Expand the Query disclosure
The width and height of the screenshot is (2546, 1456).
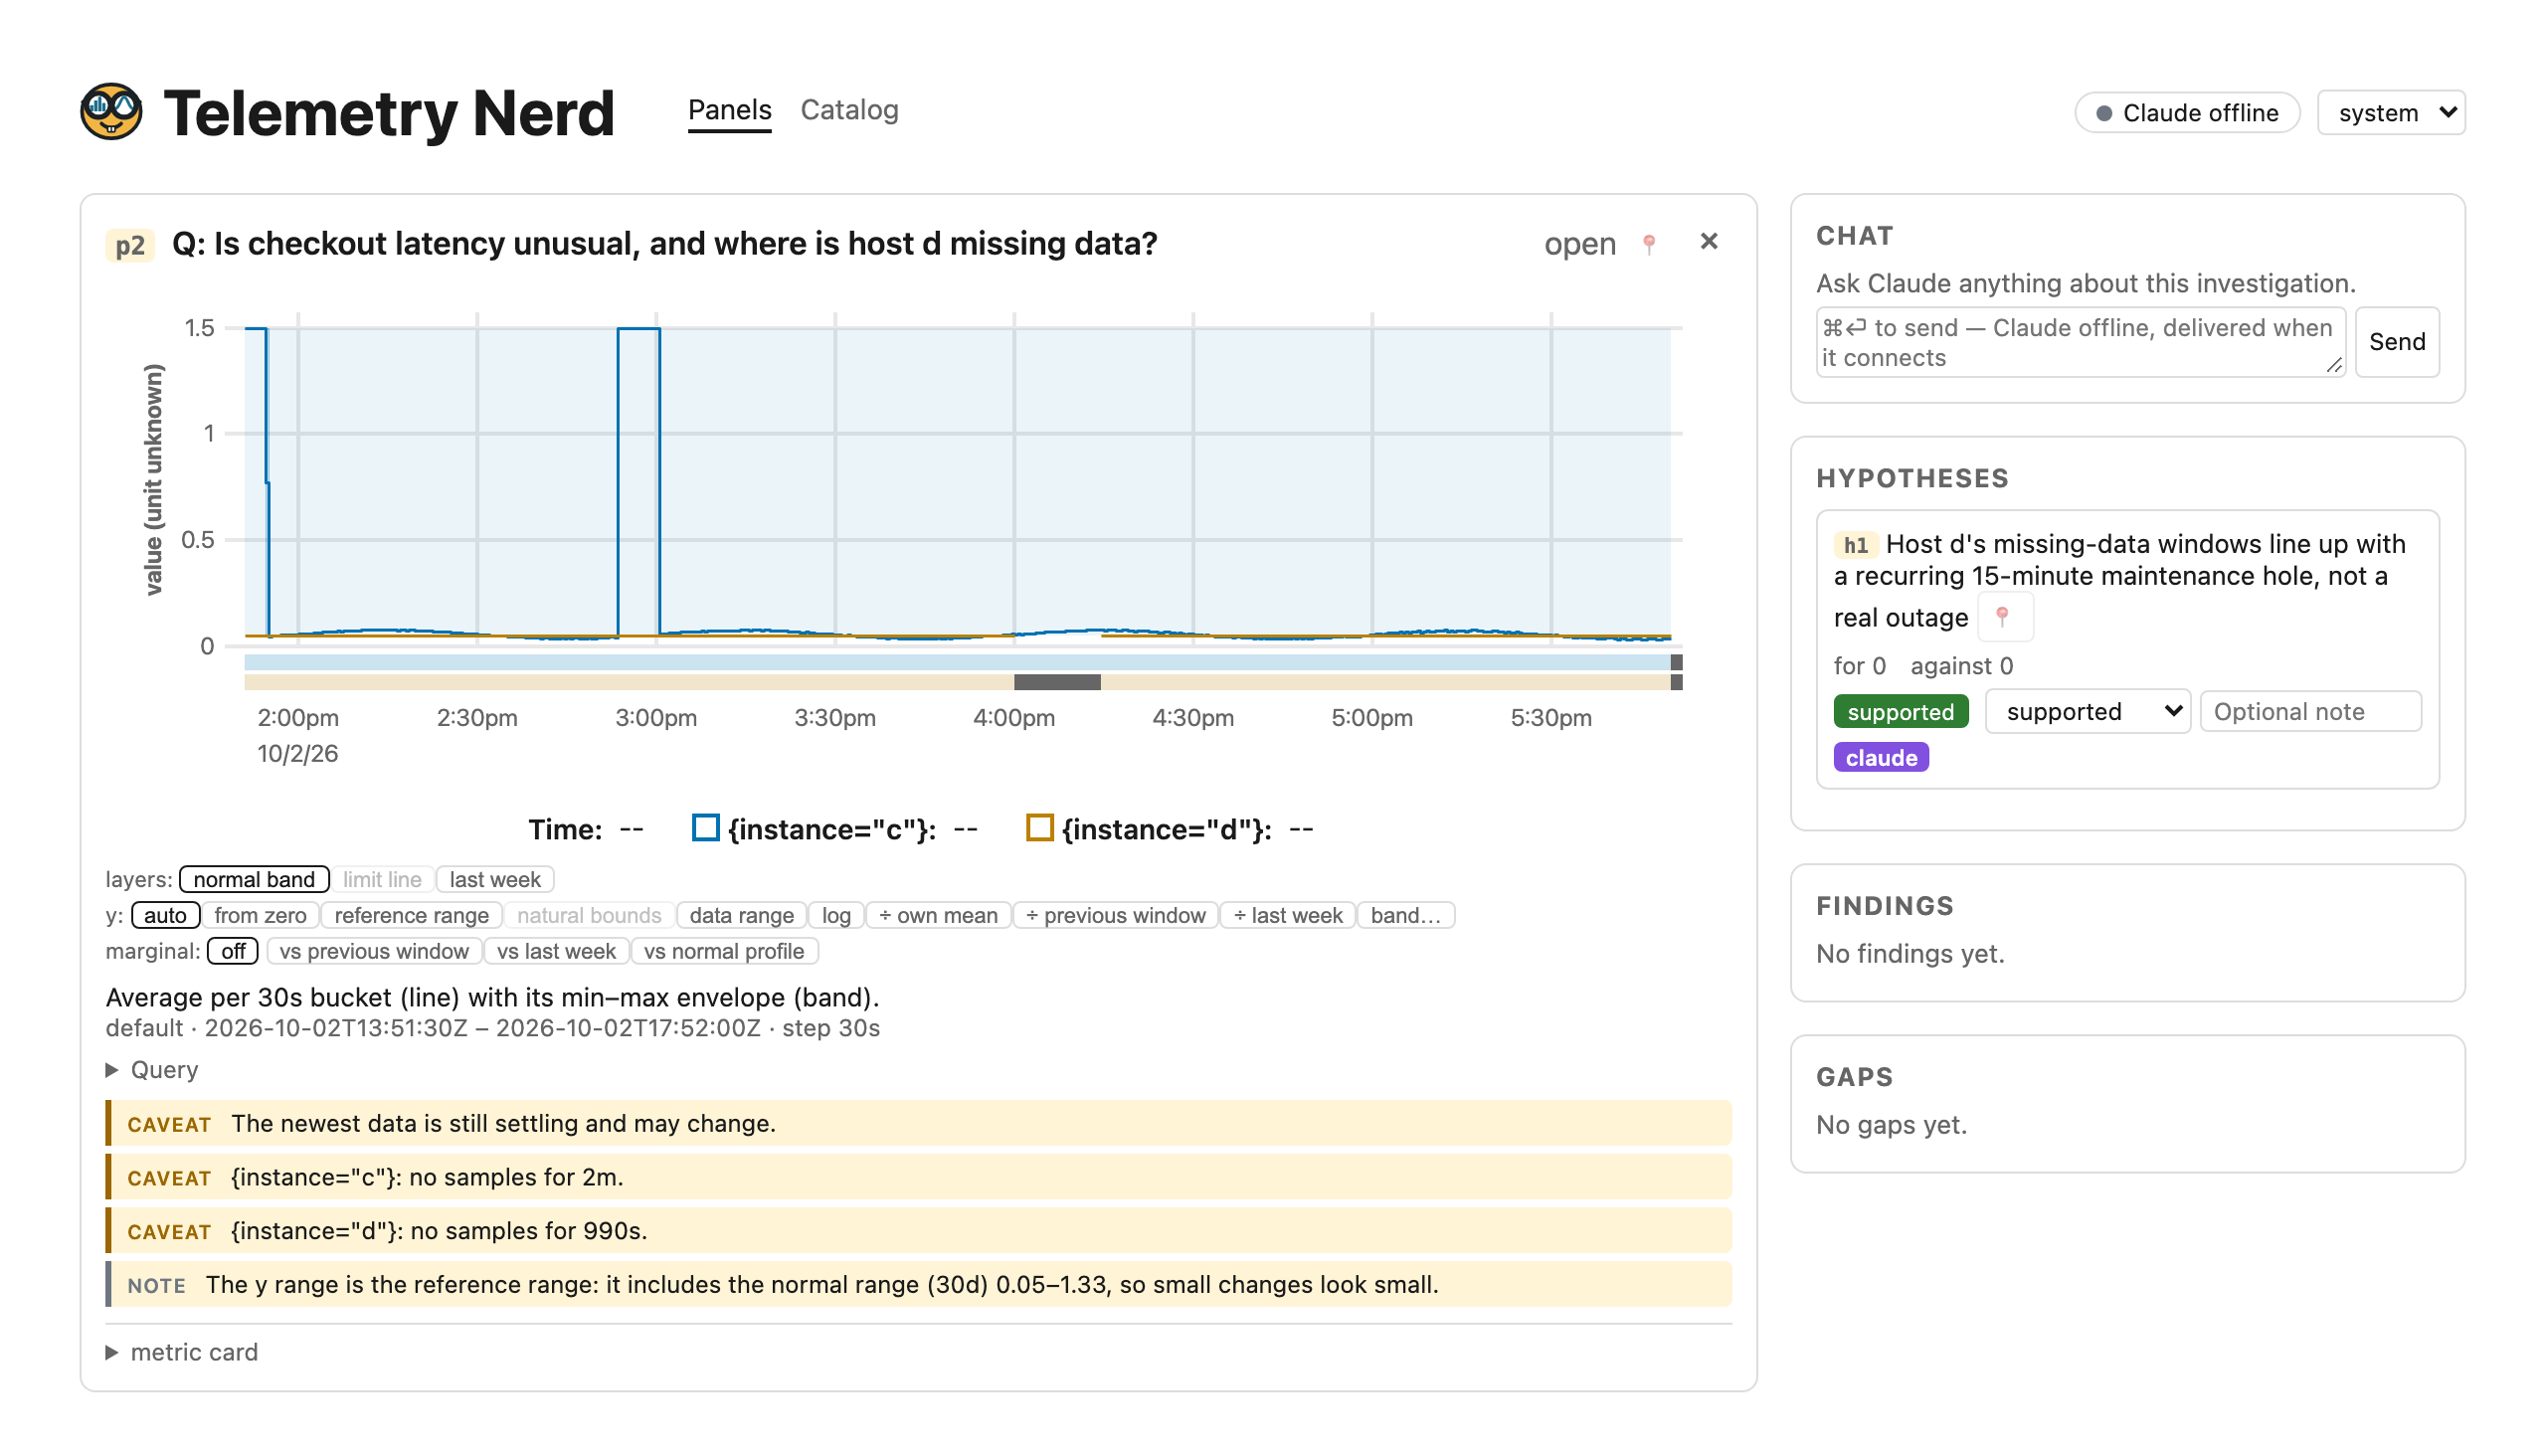(153, 1069)
